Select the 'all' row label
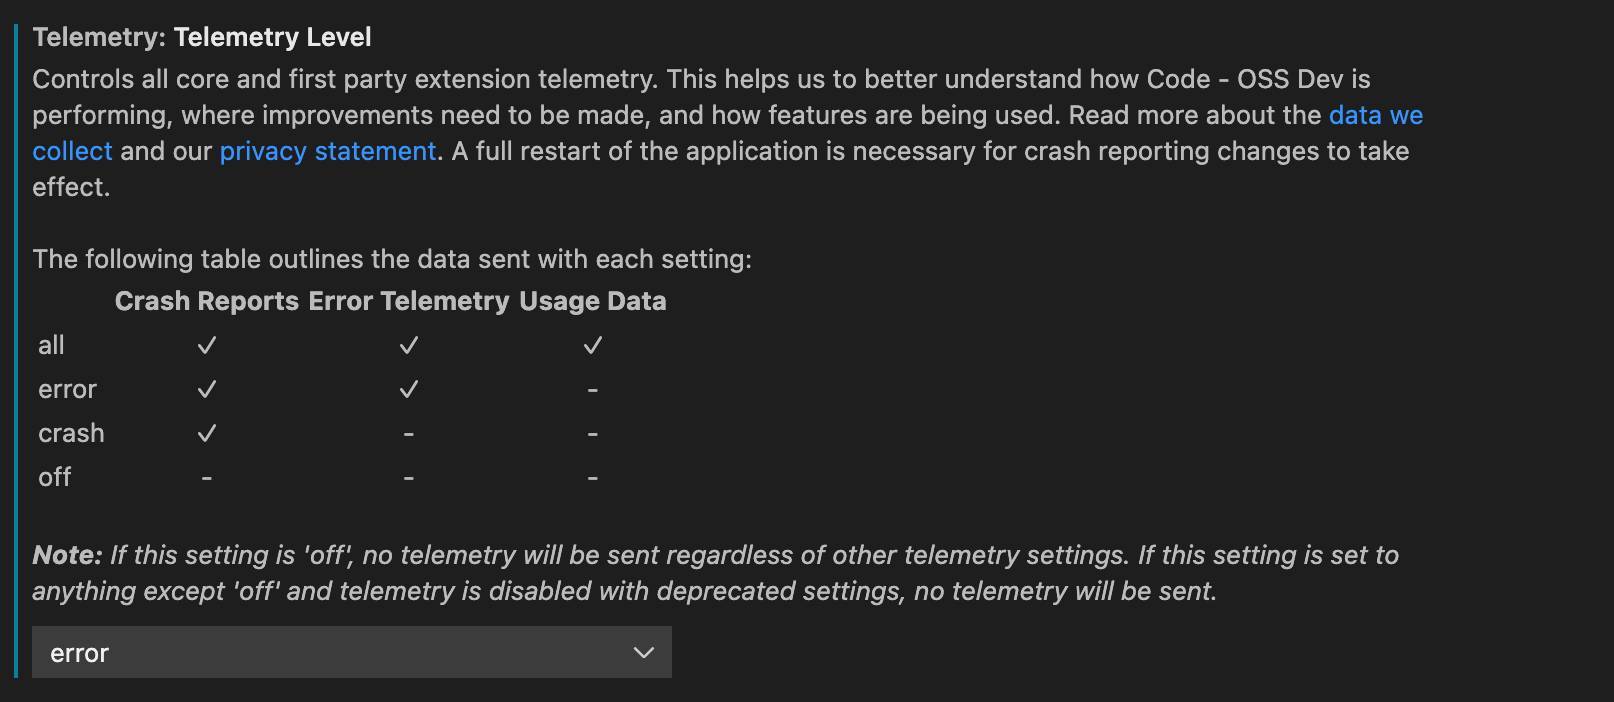 (x=53, y=345)
